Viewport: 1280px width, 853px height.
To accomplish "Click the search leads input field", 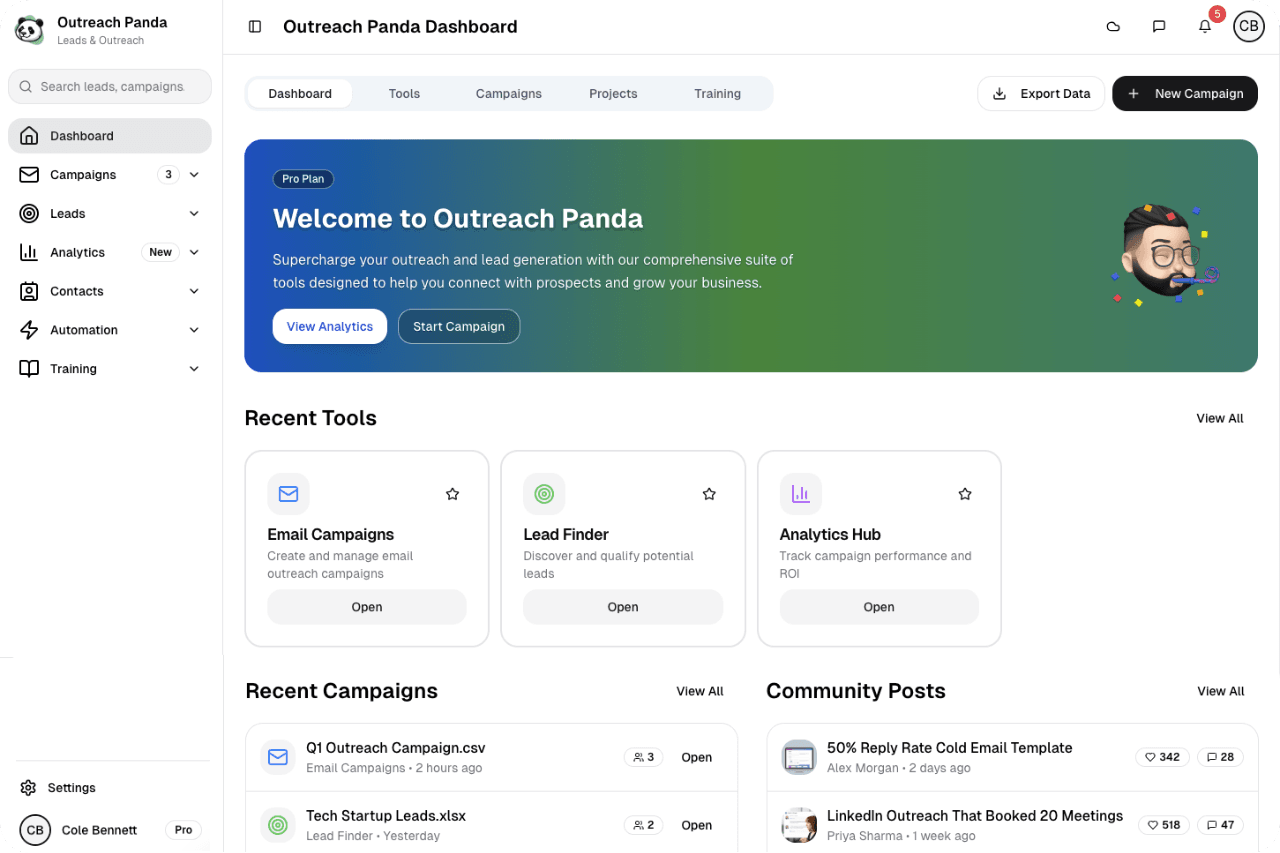I will [x=110, y=87].
